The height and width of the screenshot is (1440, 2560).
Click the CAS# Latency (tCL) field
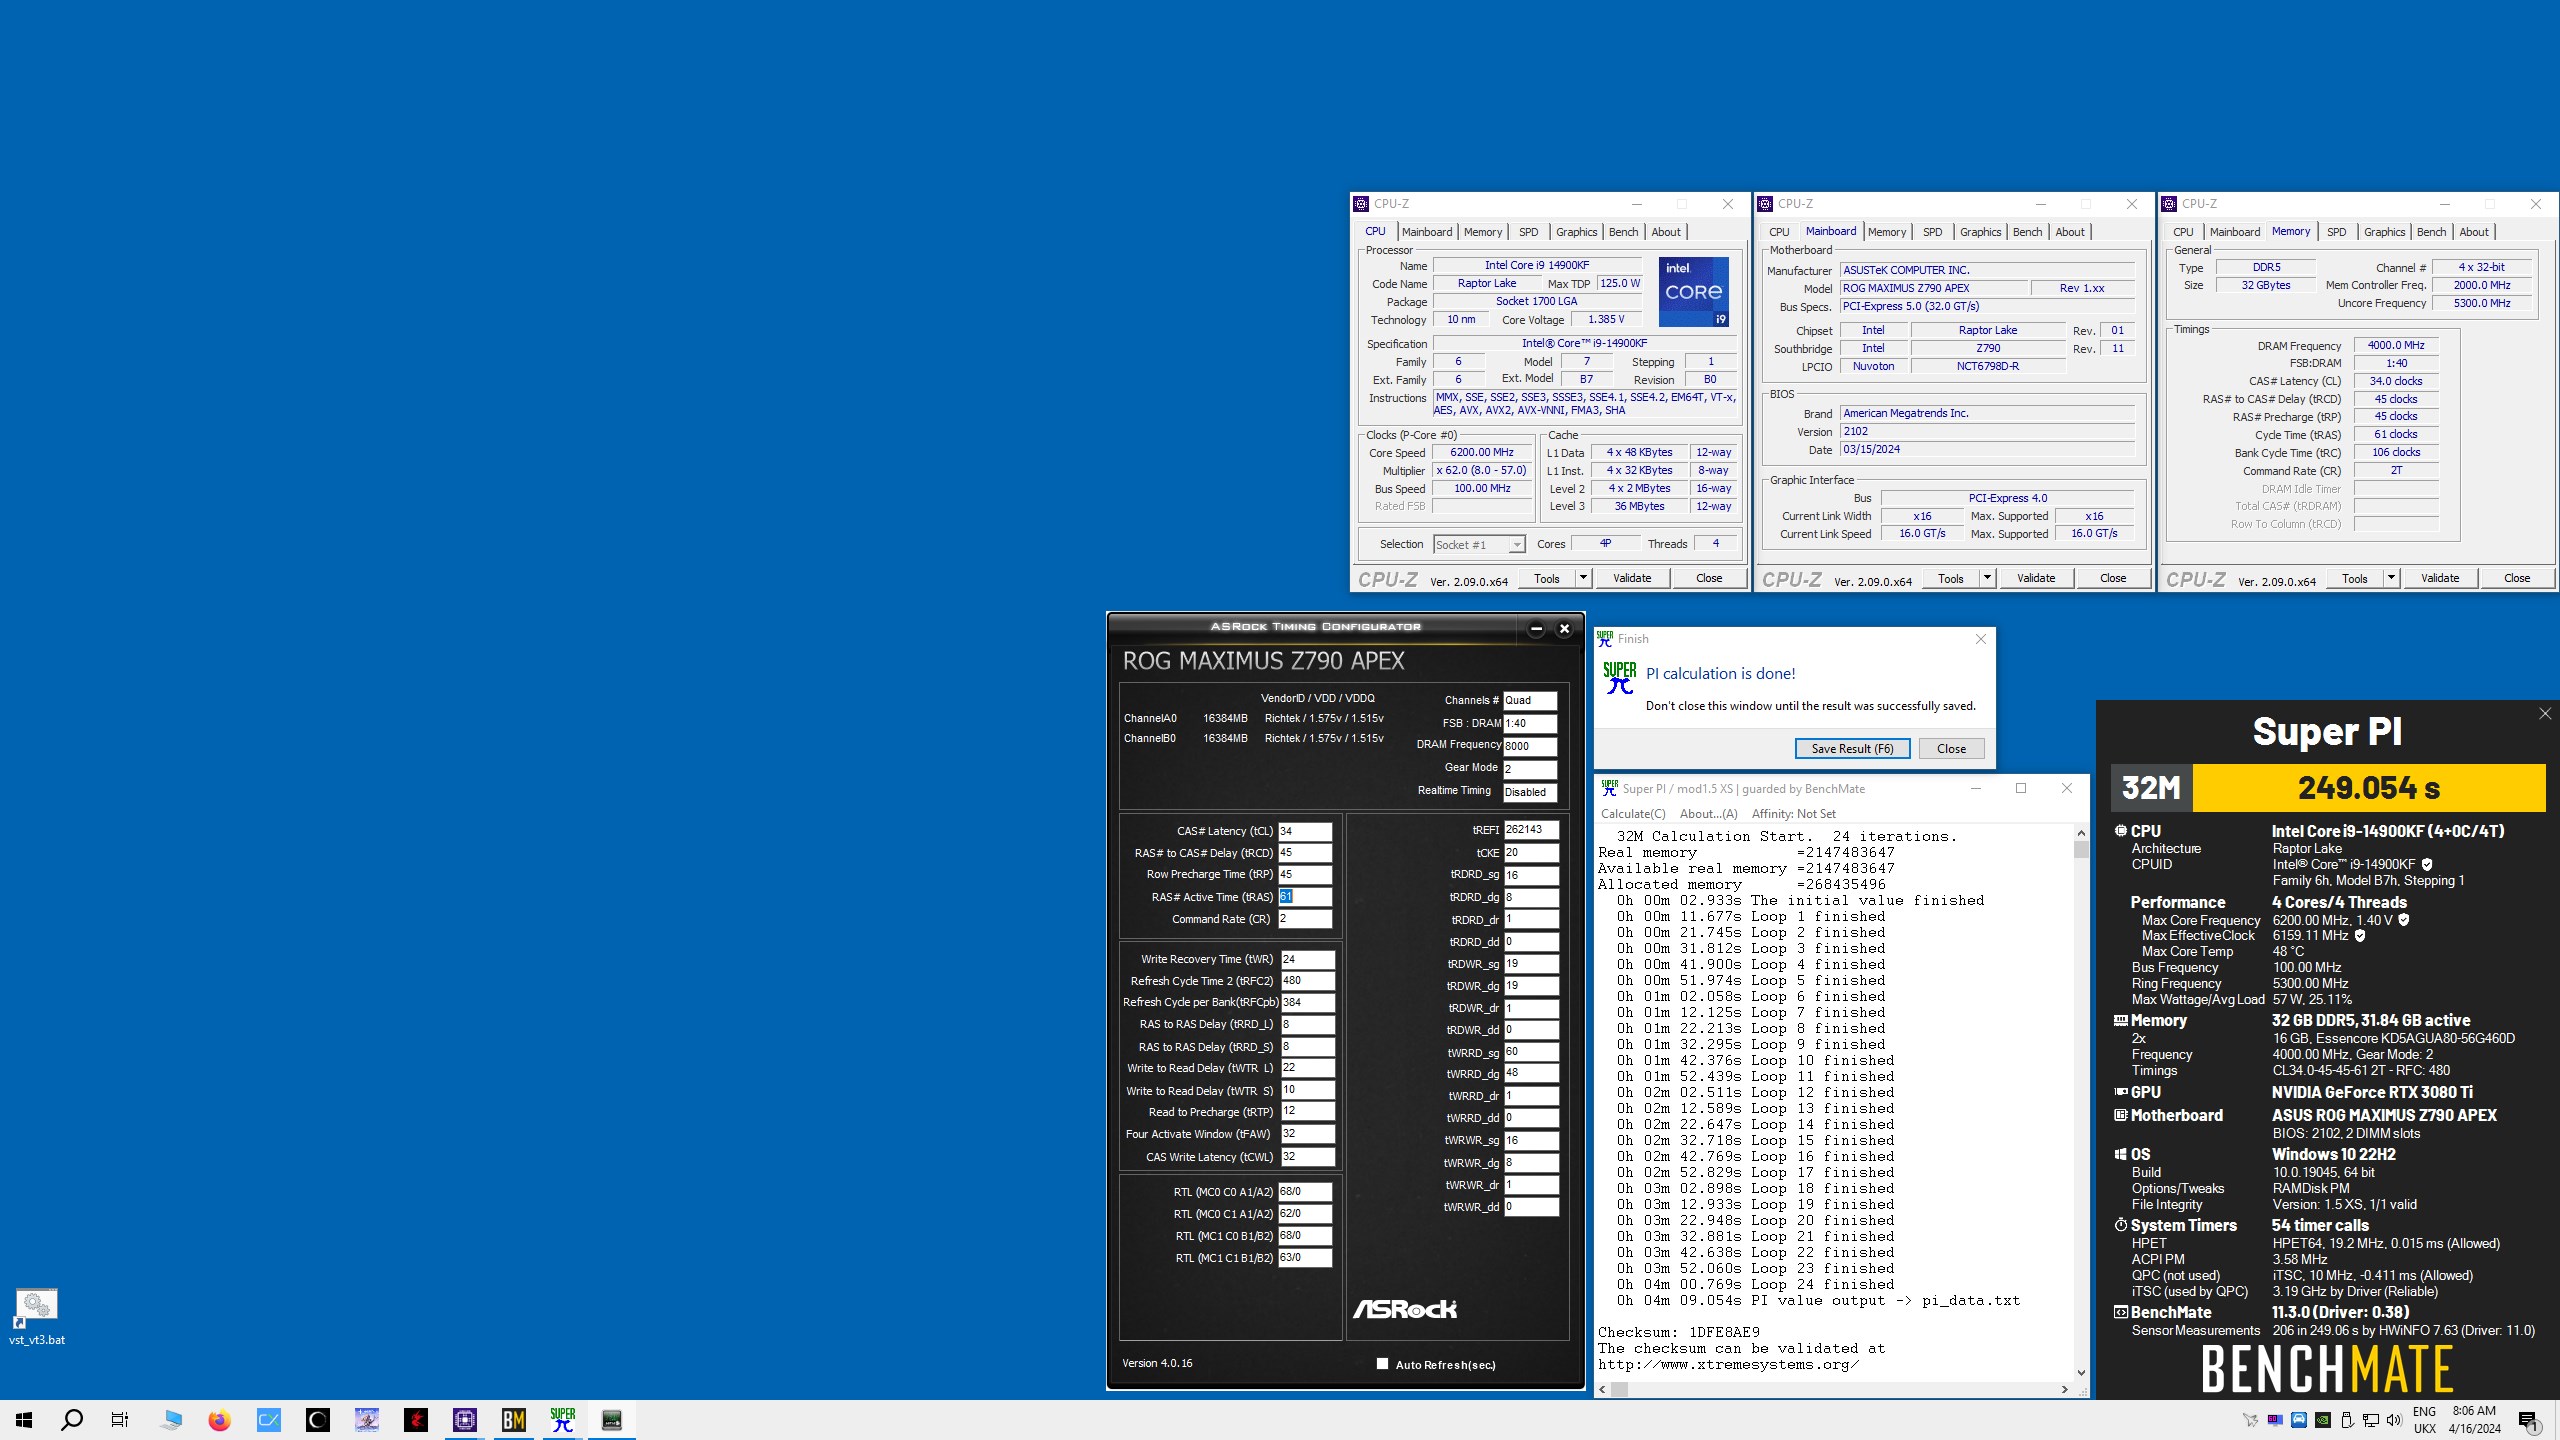click(1305, 831)
